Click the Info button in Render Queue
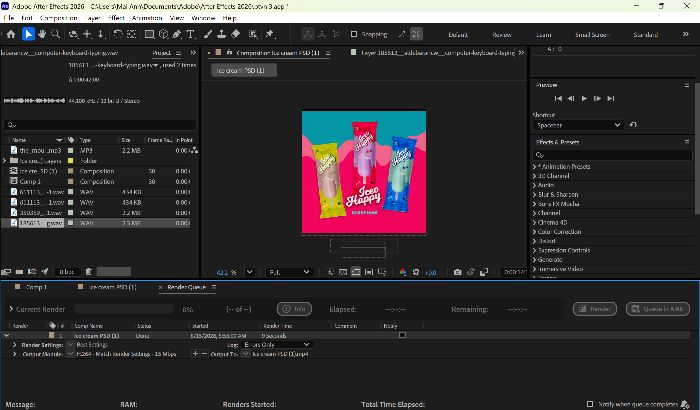Image resolution: width=700 pixels, height=410 pixels. 294,309
